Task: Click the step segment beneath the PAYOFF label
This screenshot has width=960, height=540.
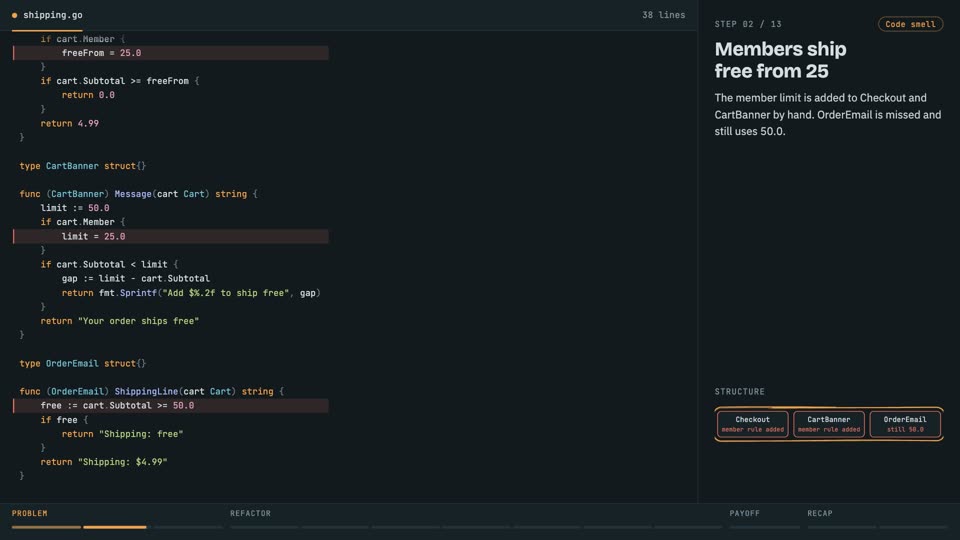Action: 764,527
